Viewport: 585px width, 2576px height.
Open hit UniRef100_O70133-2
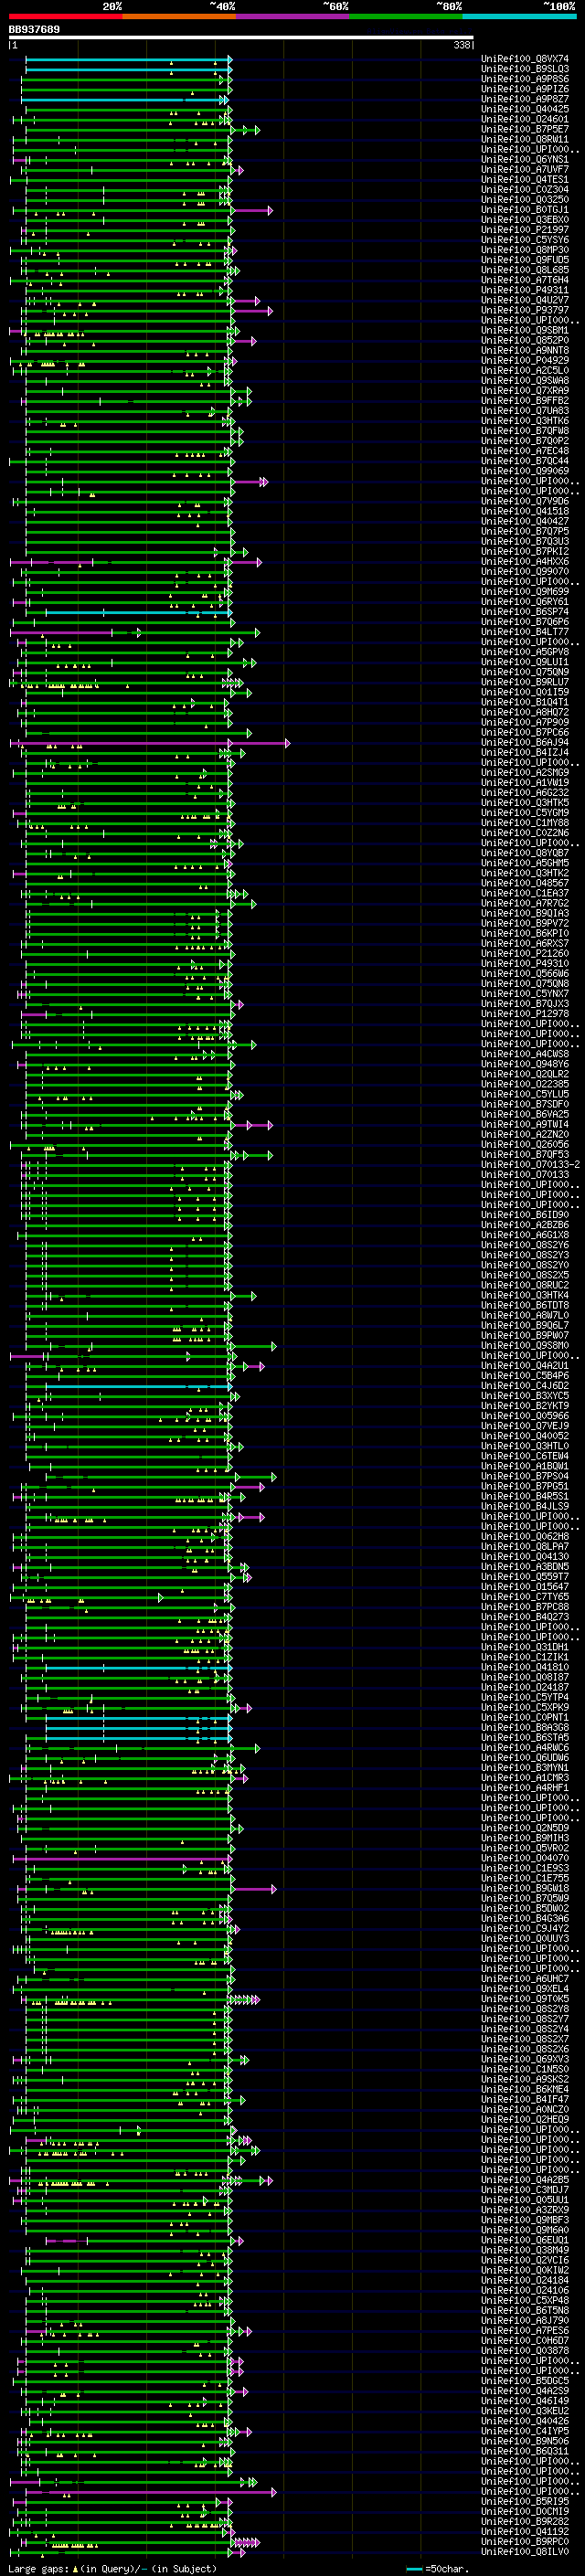tap(531, 1165)
